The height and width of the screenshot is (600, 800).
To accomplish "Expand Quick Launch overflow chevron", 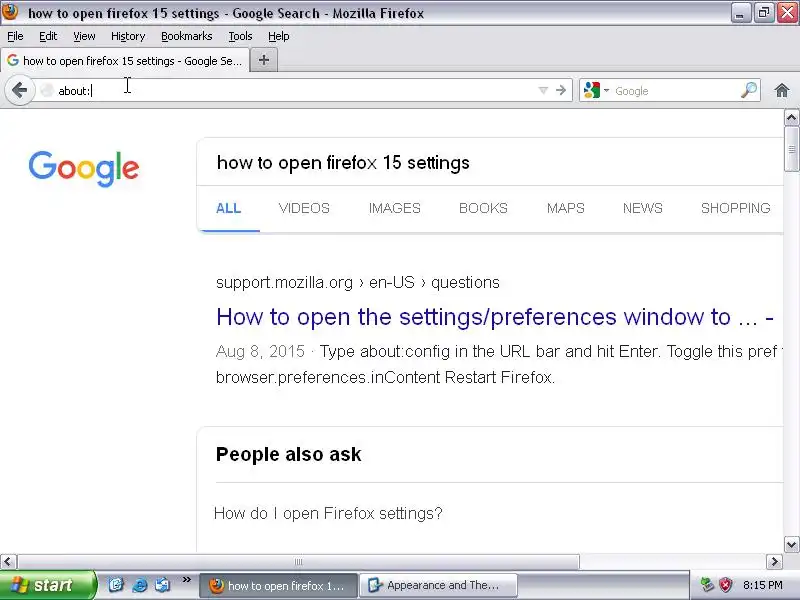I will (186, 580).
